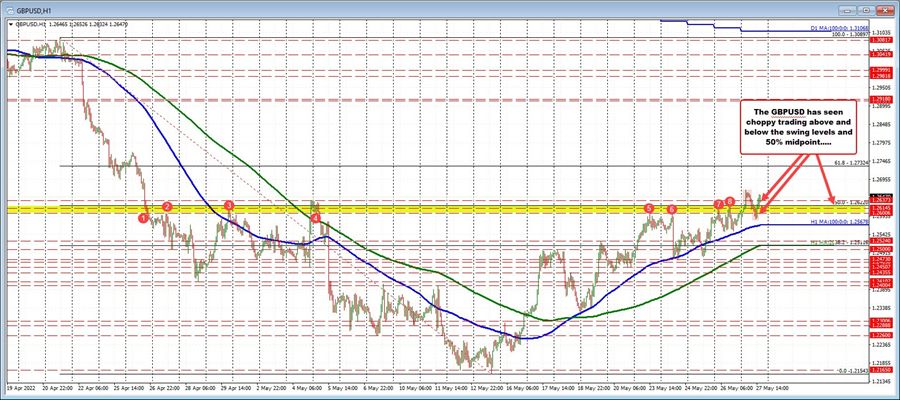Select the 50.0 - 1.26220 Fibonacci label

coord(851,202)
